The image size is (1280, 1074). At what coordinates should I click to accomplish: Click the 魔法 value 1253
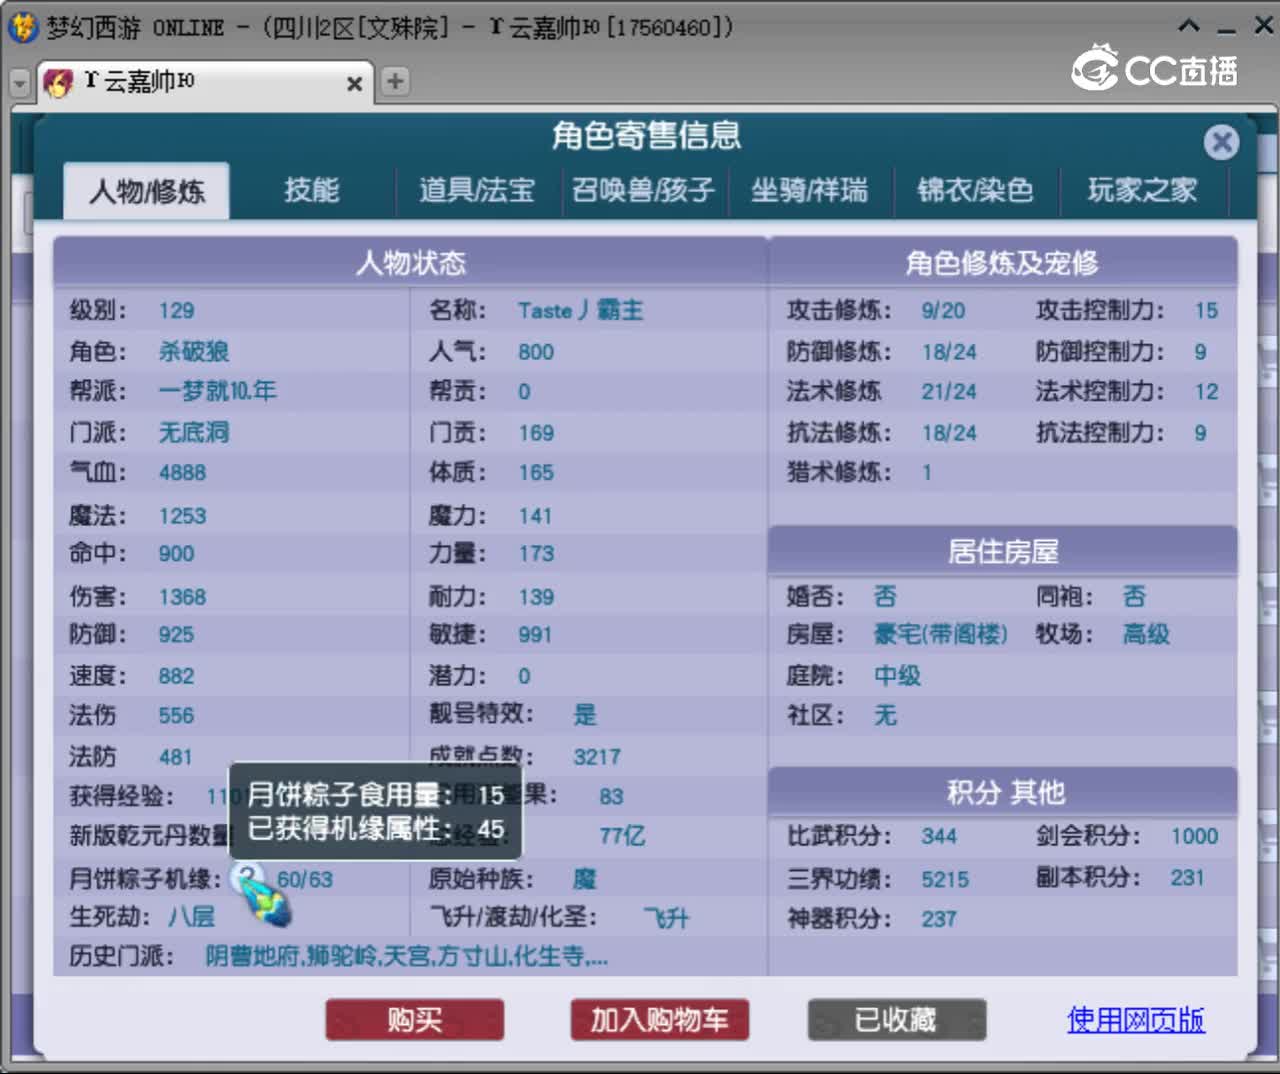182,516
